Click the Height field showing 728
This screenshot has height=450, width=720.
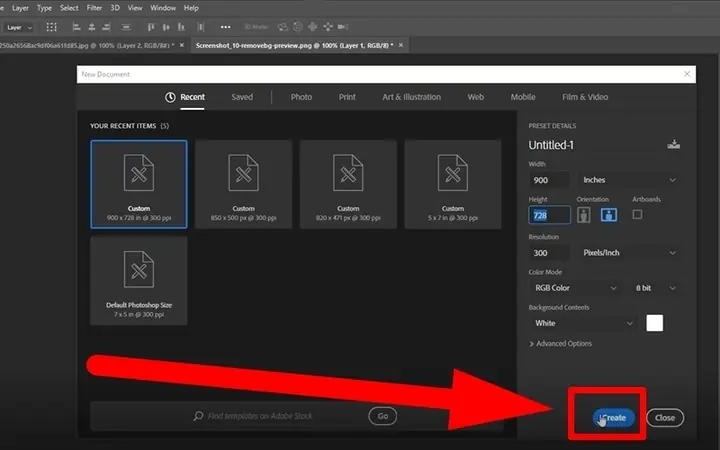549,215
